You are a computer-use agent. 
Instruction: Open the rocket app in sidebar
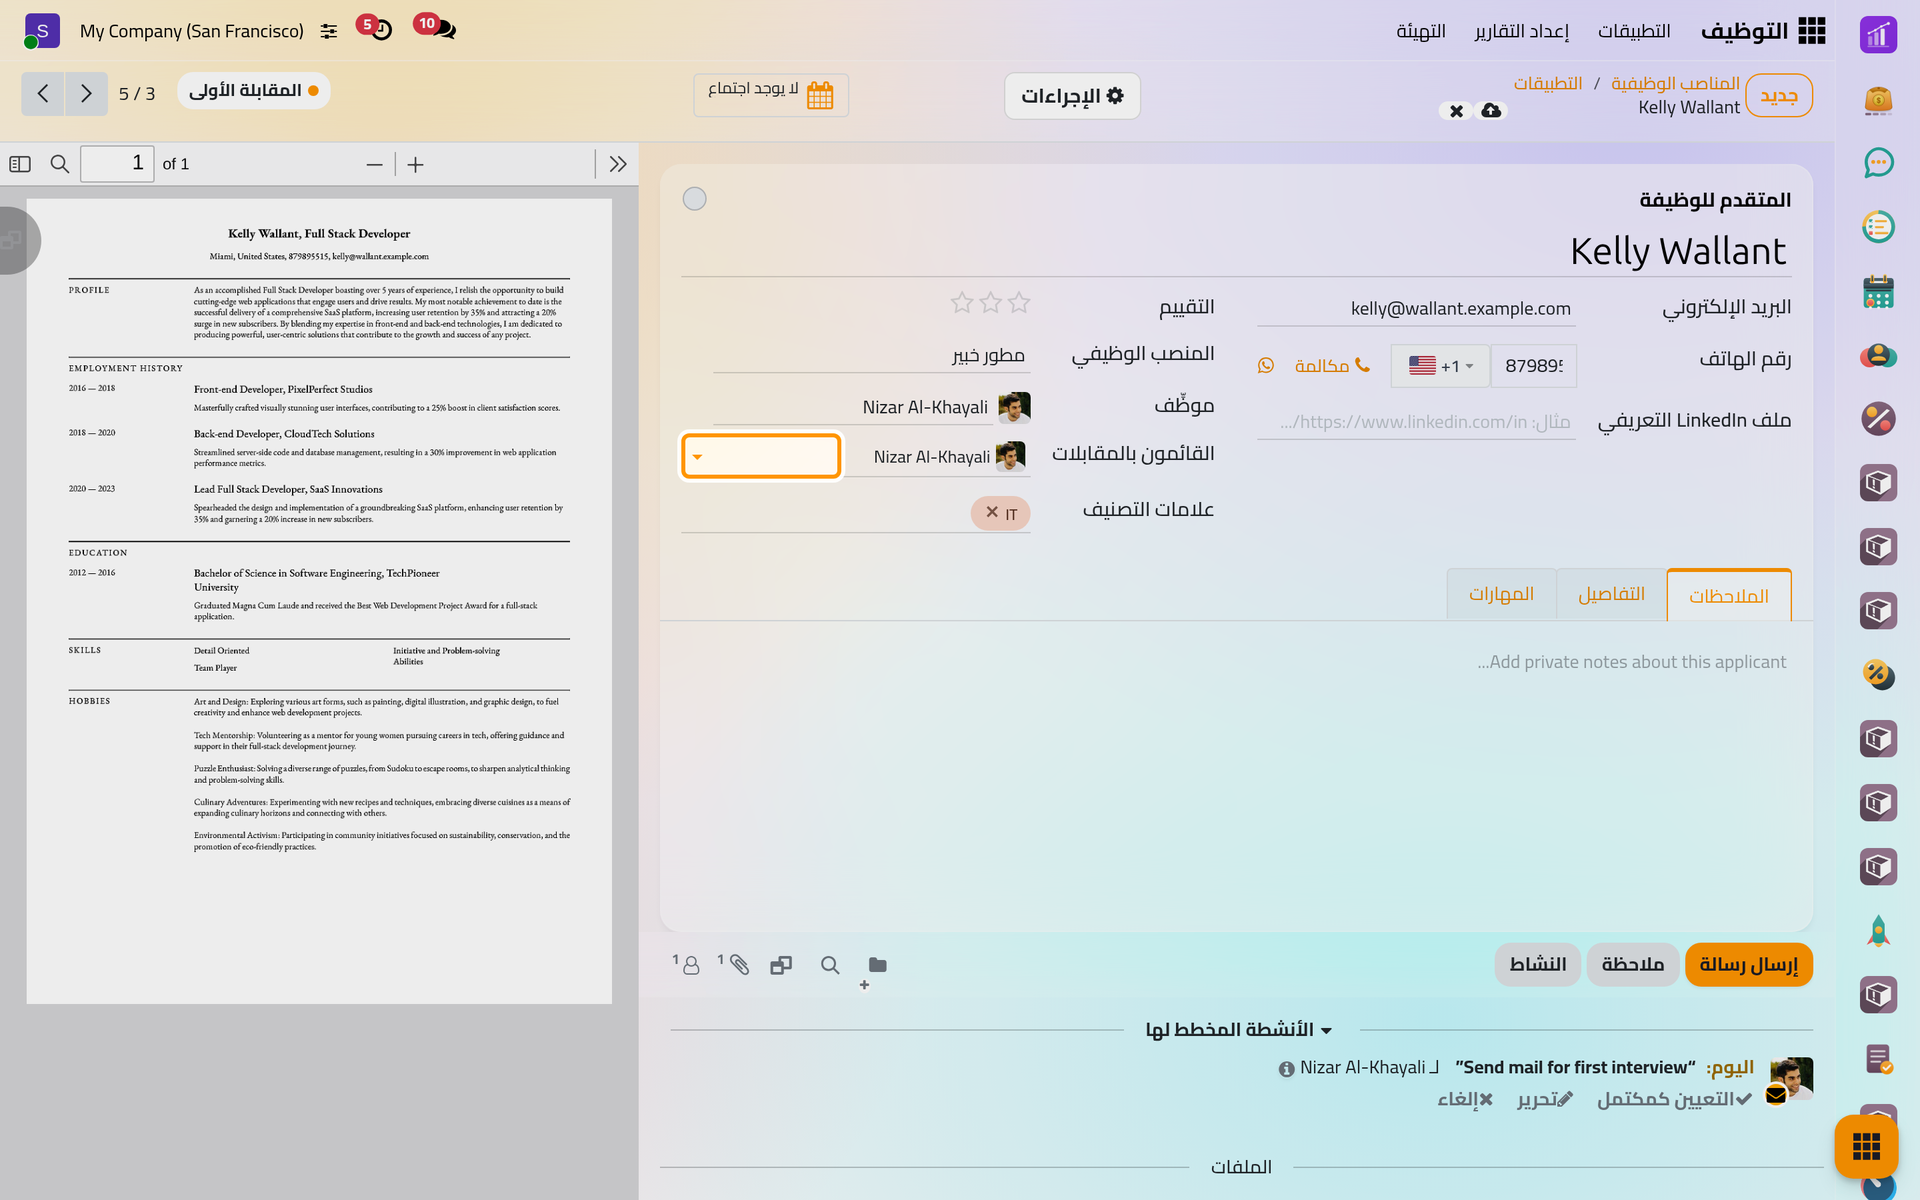click(x=1878, y=931)
